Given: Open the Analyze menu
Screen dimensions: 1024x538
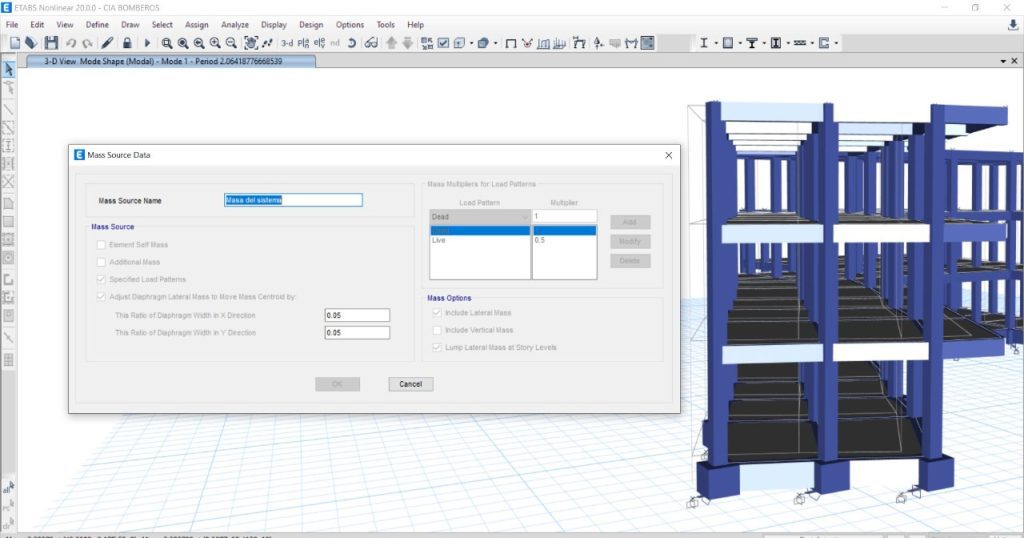Looking at the screenshot, I should coord(235,25).
